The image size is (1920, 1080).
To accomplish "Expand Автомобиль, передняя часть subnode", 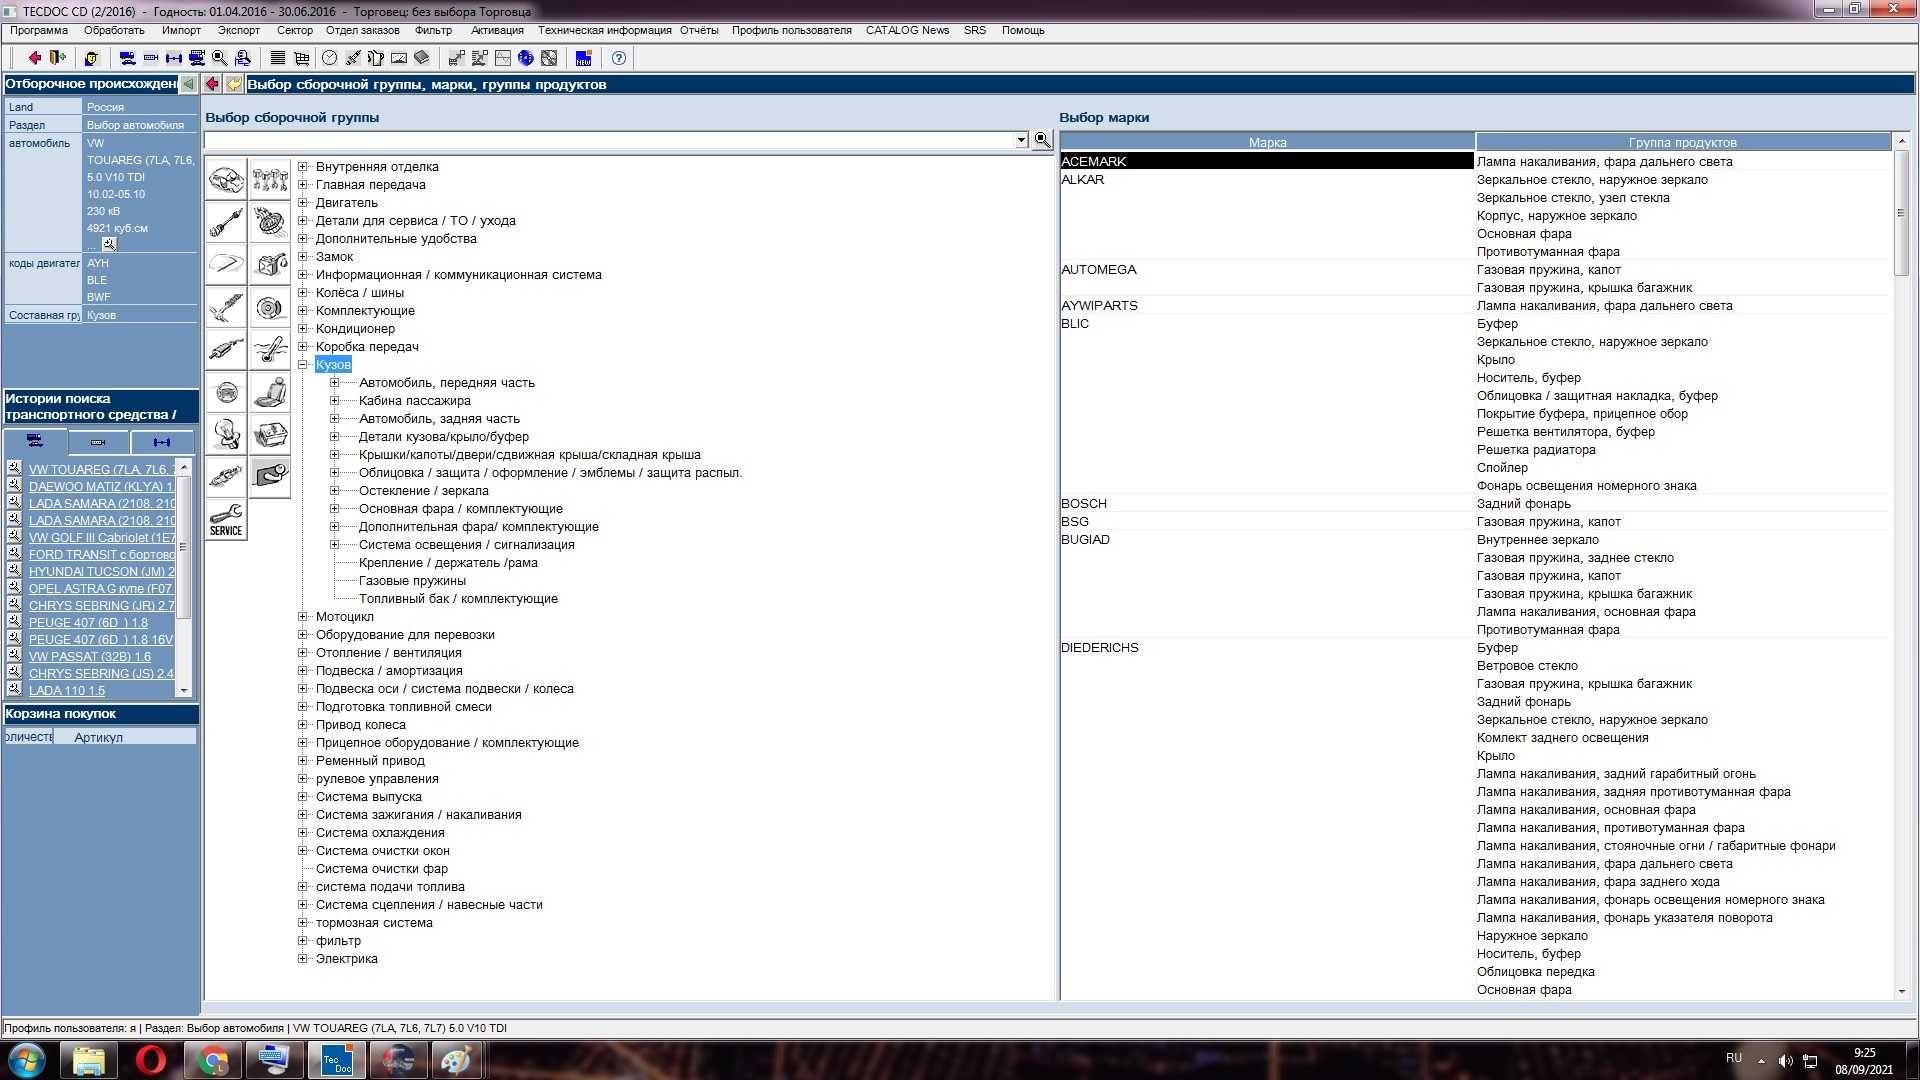I will [x=335, y=383].
